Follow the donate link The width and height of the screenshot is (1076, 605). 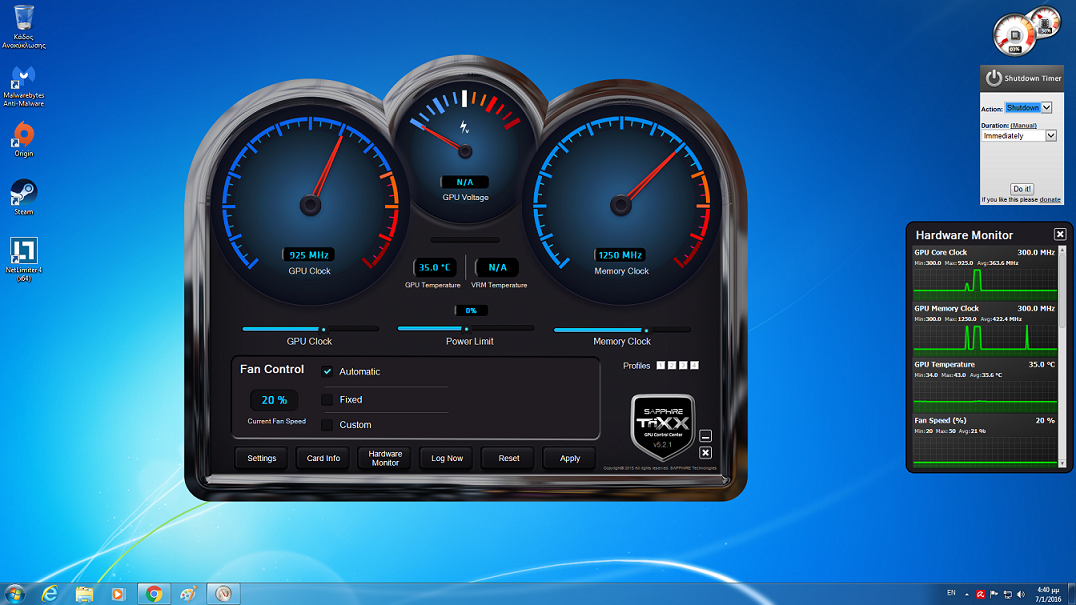(x=1050, y=200)
